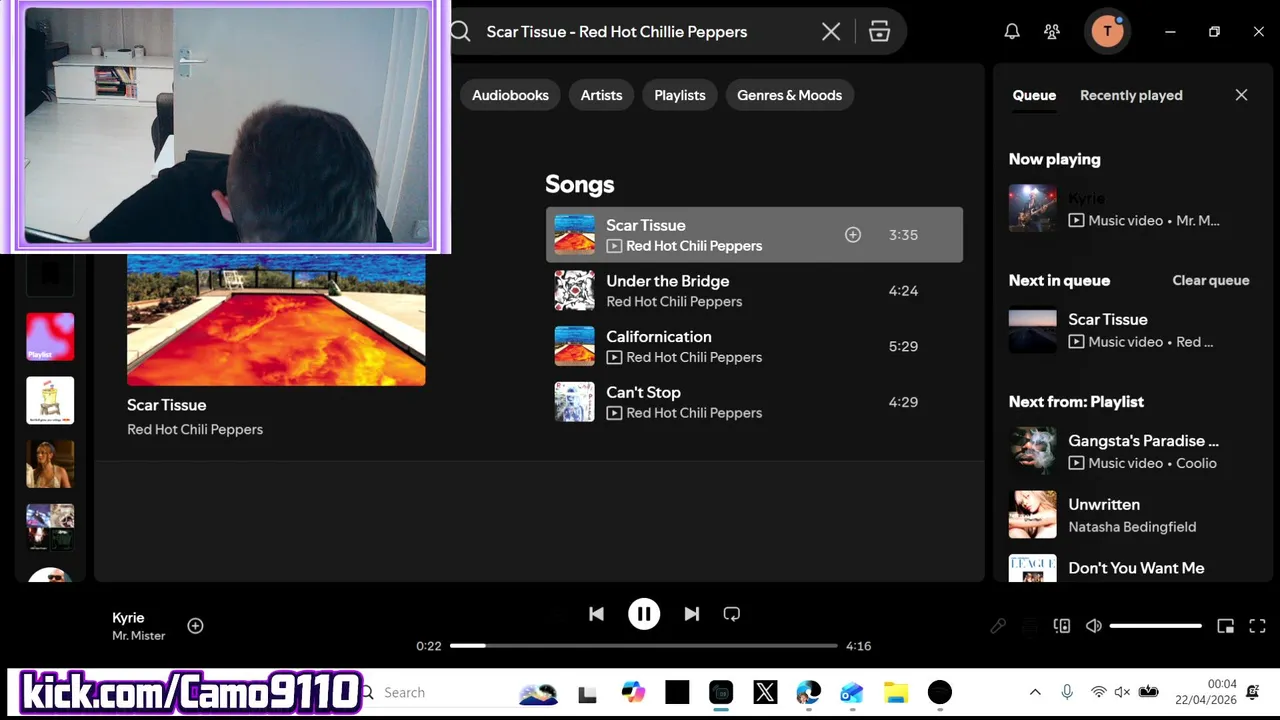Viewport: 1280px width, 720px height.
Task: Open the Friend Activity icon
Action: pos(1052,32)
